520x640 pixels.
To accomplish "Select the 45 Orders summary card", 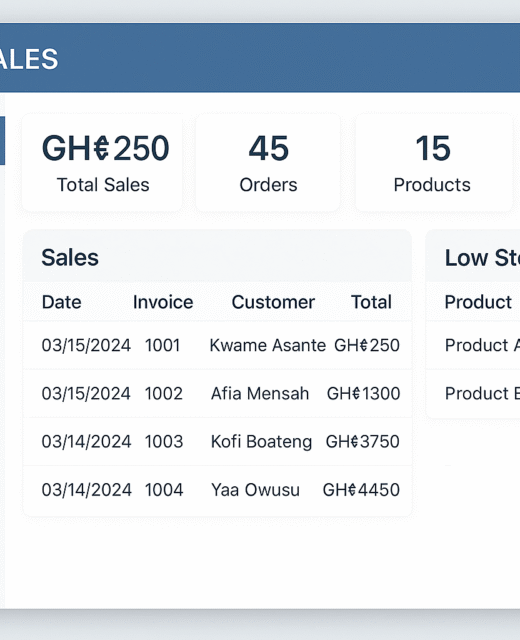I will (x=268, y=162).
